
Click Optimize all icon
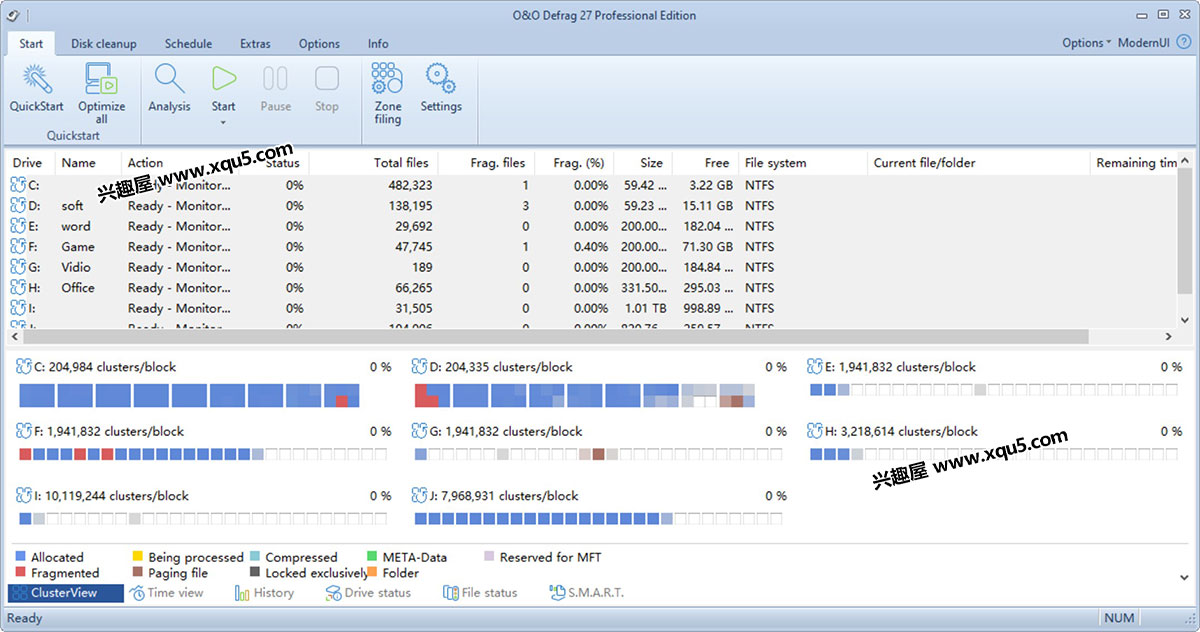pos(101,79)
